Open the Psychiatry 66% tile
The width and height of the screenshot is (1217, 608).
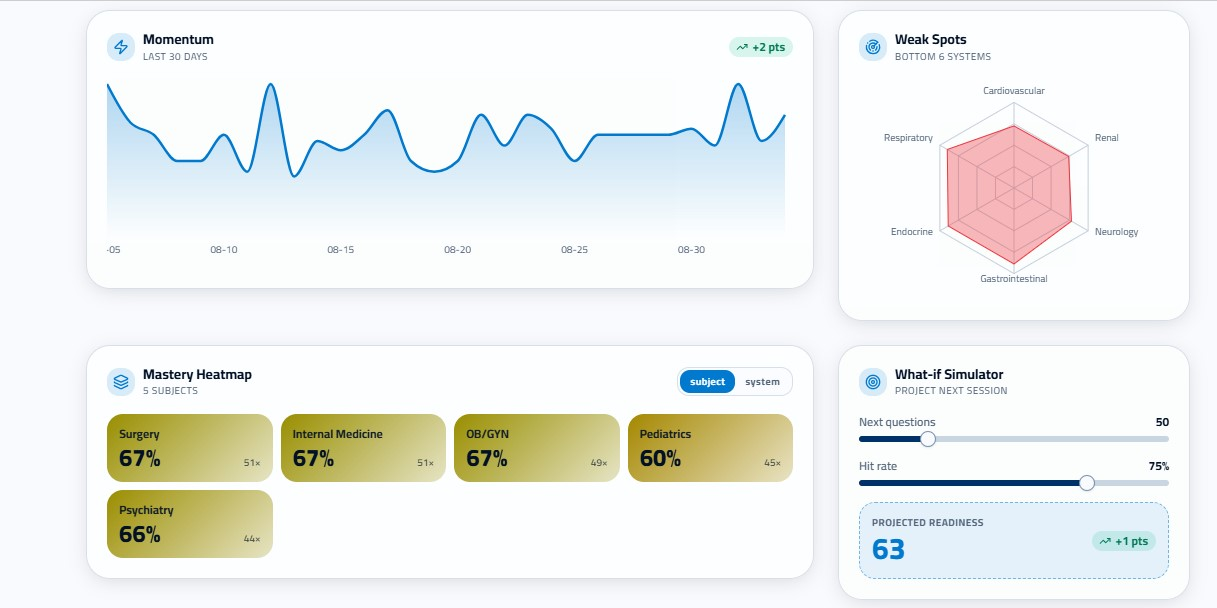click(190, 524)
